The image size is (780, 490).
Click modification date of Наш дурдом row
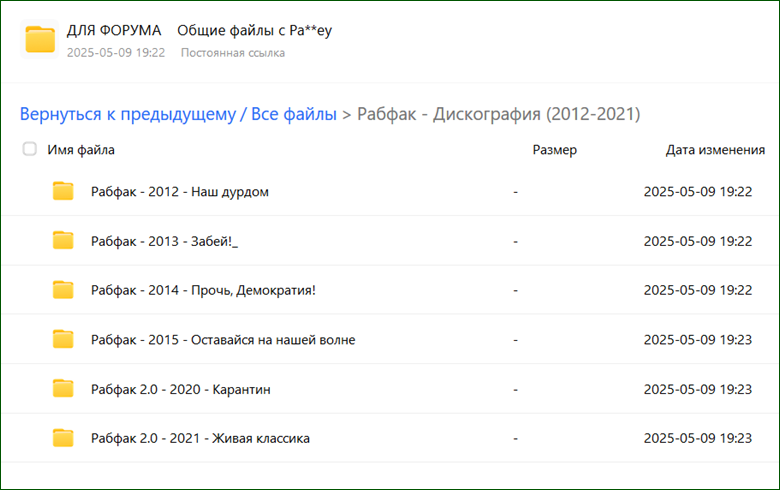(698, 192)
